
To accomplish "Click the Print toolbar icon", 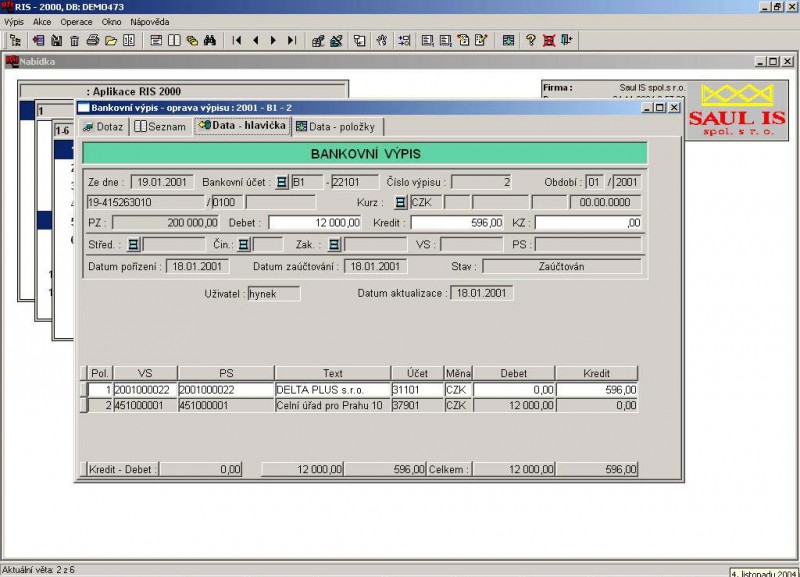I will (x=93, y=41).
